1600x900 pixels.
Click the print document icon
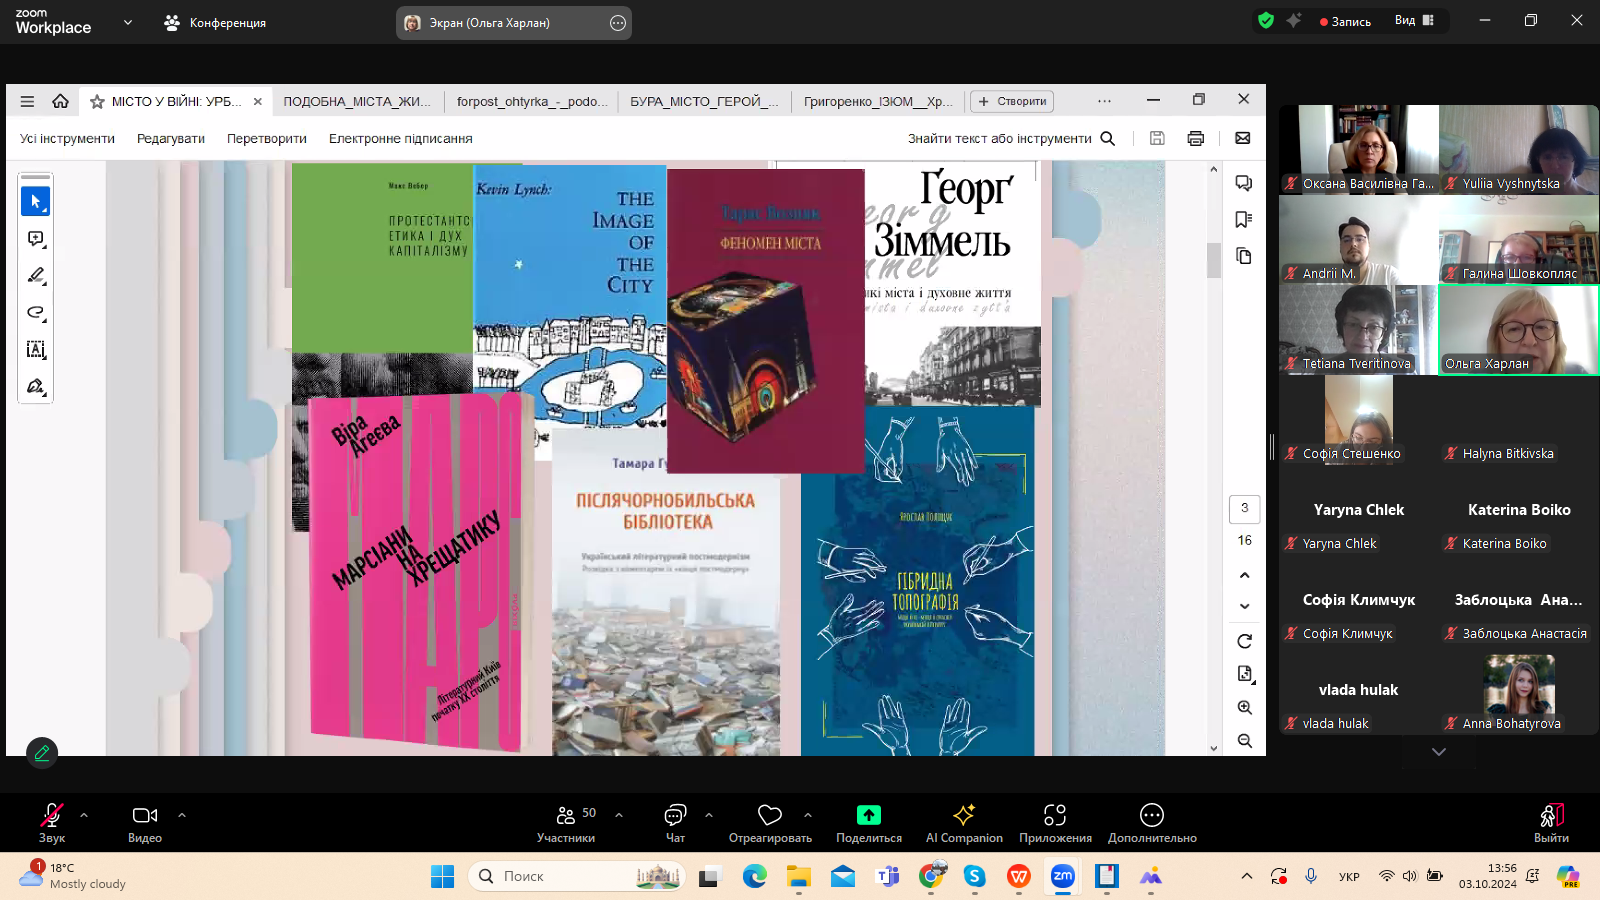pyautogui.click(x=1195, y=138)
